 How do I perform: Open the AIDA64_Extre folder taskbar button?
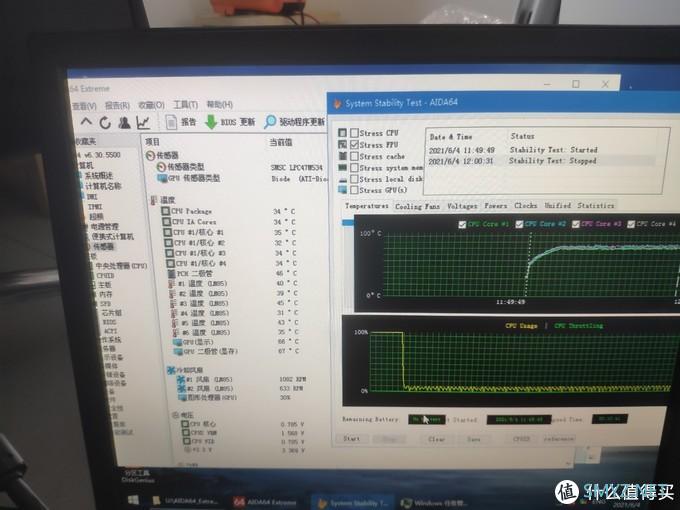[187, 500]
